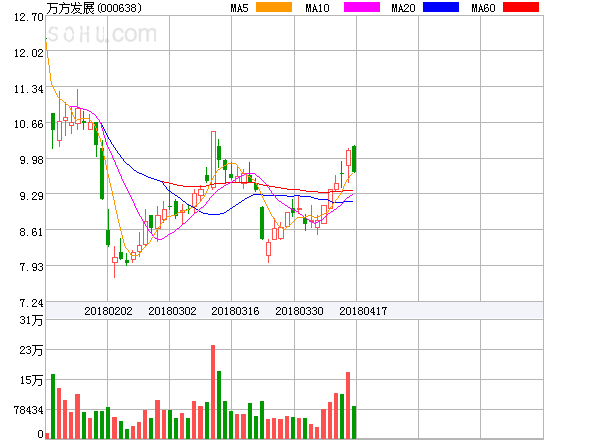Viewport: 600px width, 440px height.
Task: Click the 10.66 price axis label
Action: [29, 124]
